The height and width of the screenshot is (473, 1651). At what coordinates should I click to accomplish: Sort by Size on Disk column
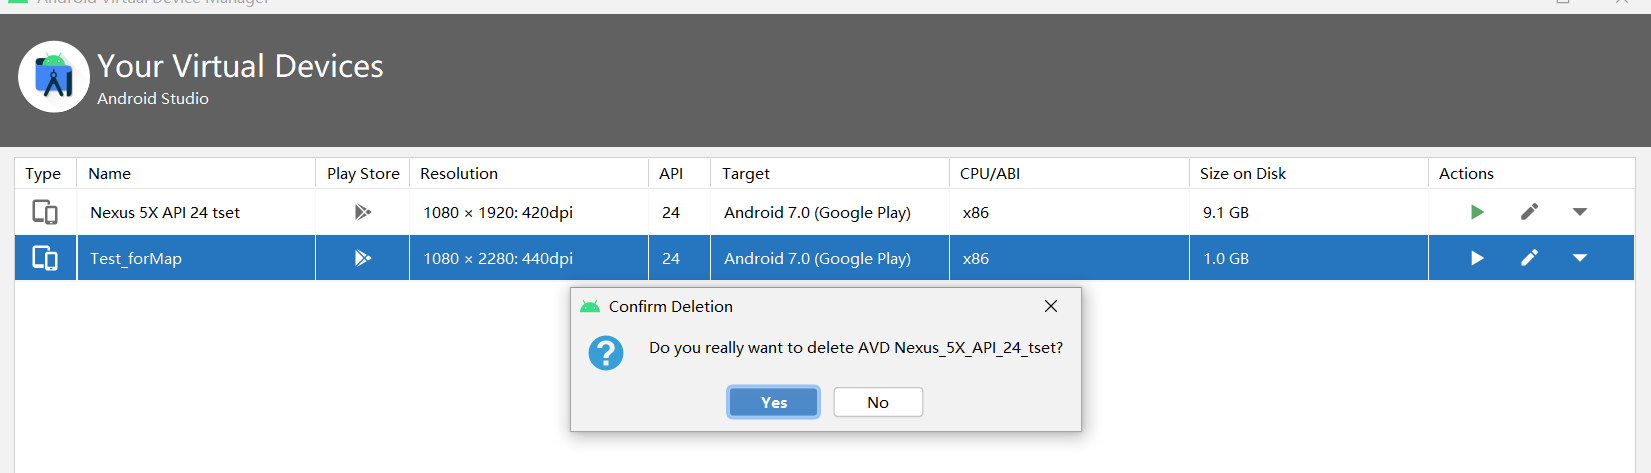coord(1243,173)
